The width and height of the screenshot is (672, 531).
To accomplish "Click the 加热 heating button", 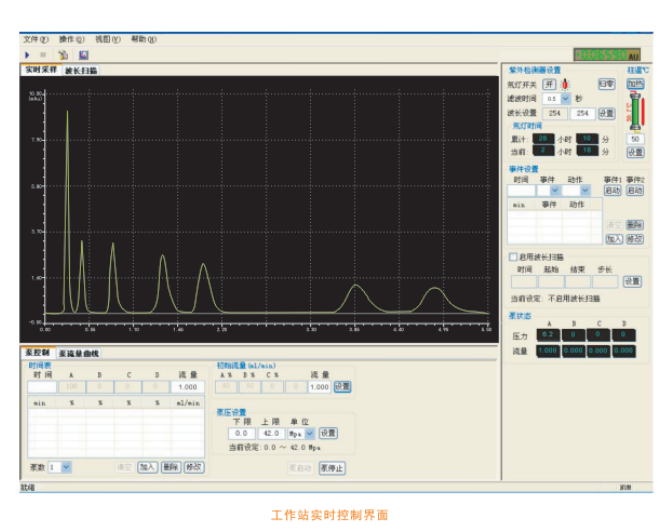I will click(636, 84).
